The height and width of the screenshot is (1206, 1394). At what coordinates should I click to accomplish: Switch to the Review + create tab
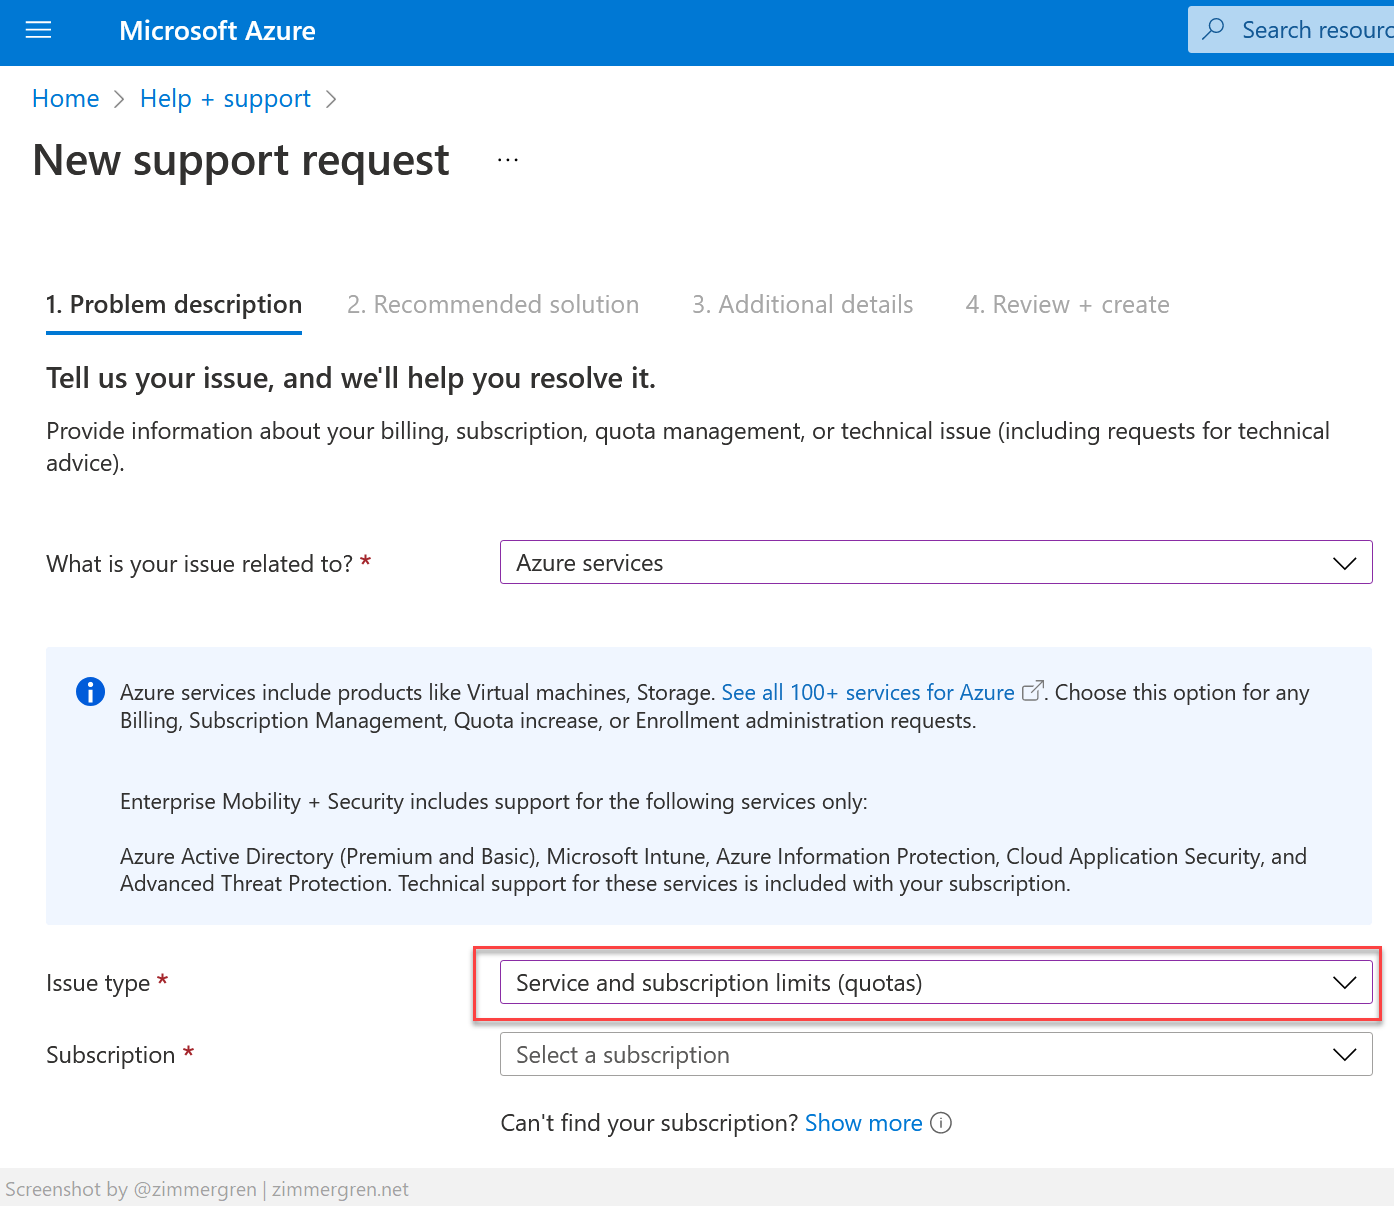coord(1067,304)
